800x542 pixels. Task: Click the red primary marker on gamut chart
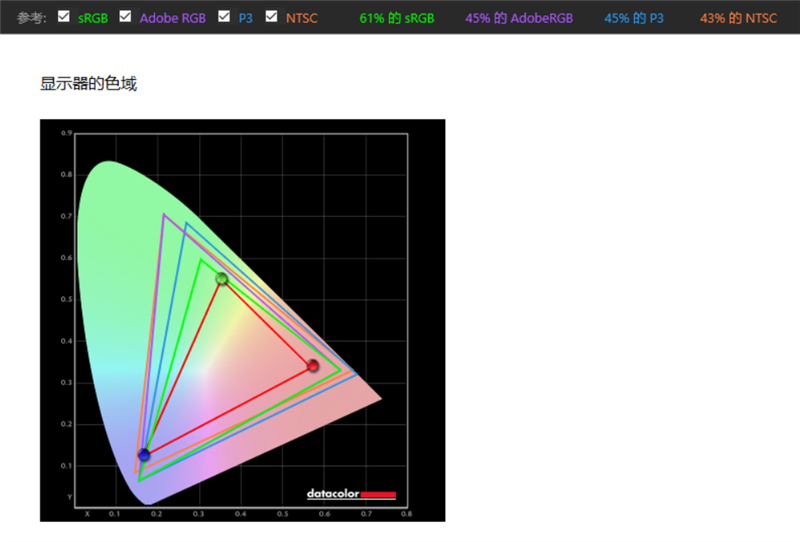[313, 365]
